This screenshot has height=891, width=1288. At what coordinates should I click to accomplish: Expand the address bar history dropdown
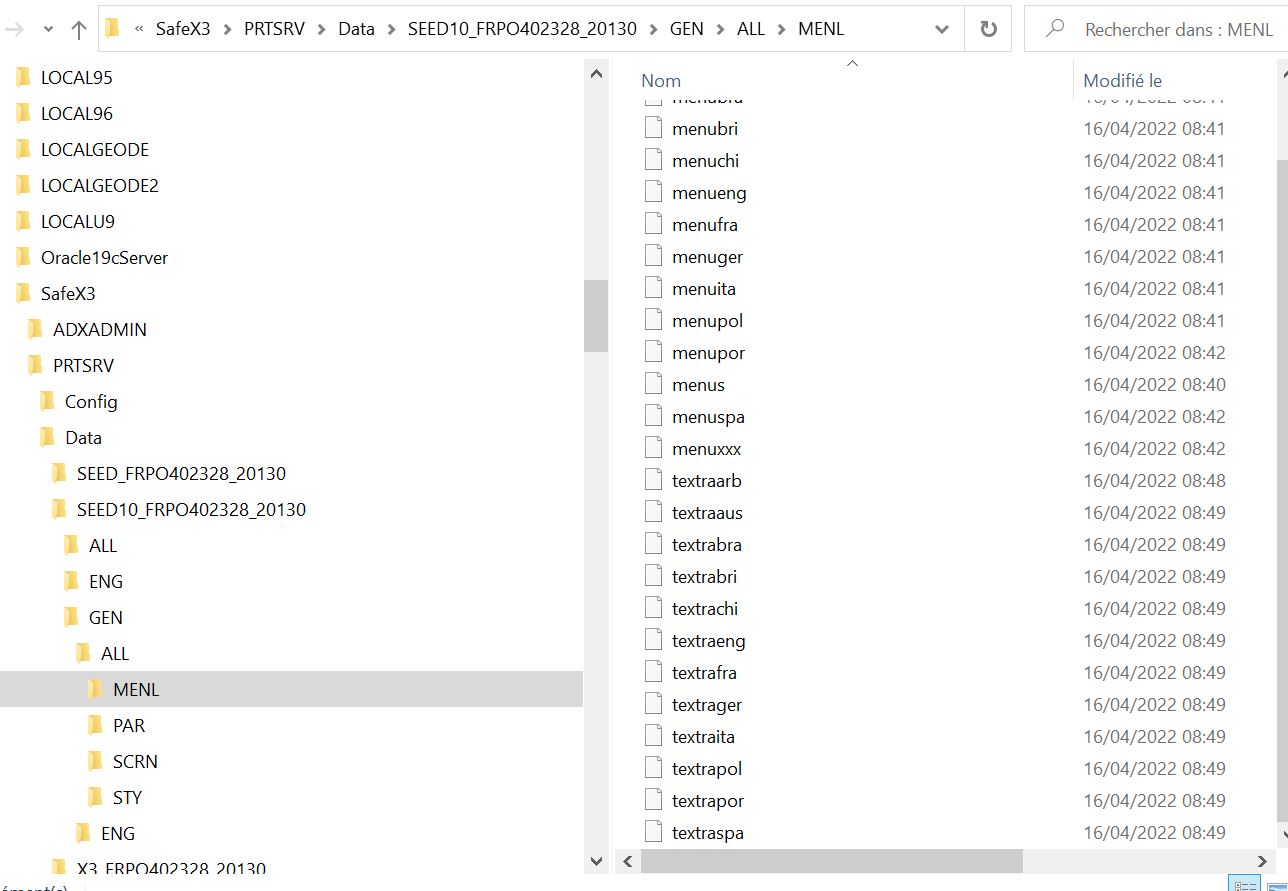click(941, 29)
